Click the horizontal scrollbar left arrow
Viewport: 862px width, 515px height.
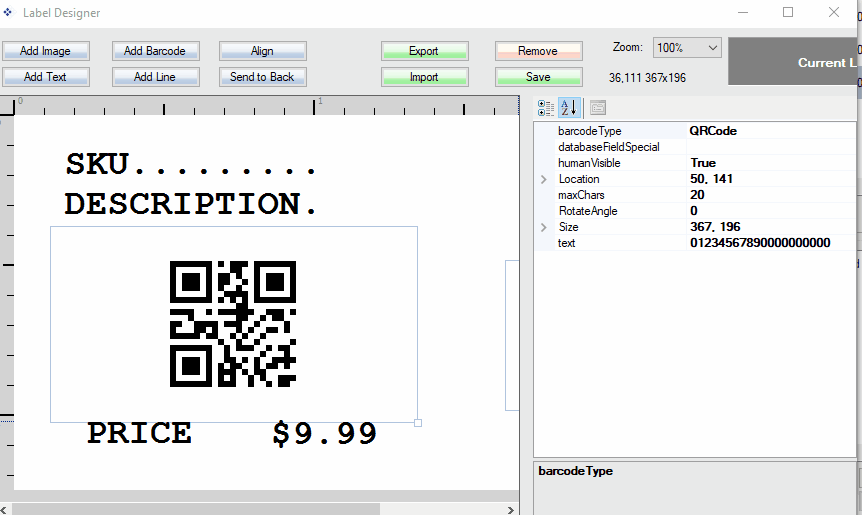4,510
